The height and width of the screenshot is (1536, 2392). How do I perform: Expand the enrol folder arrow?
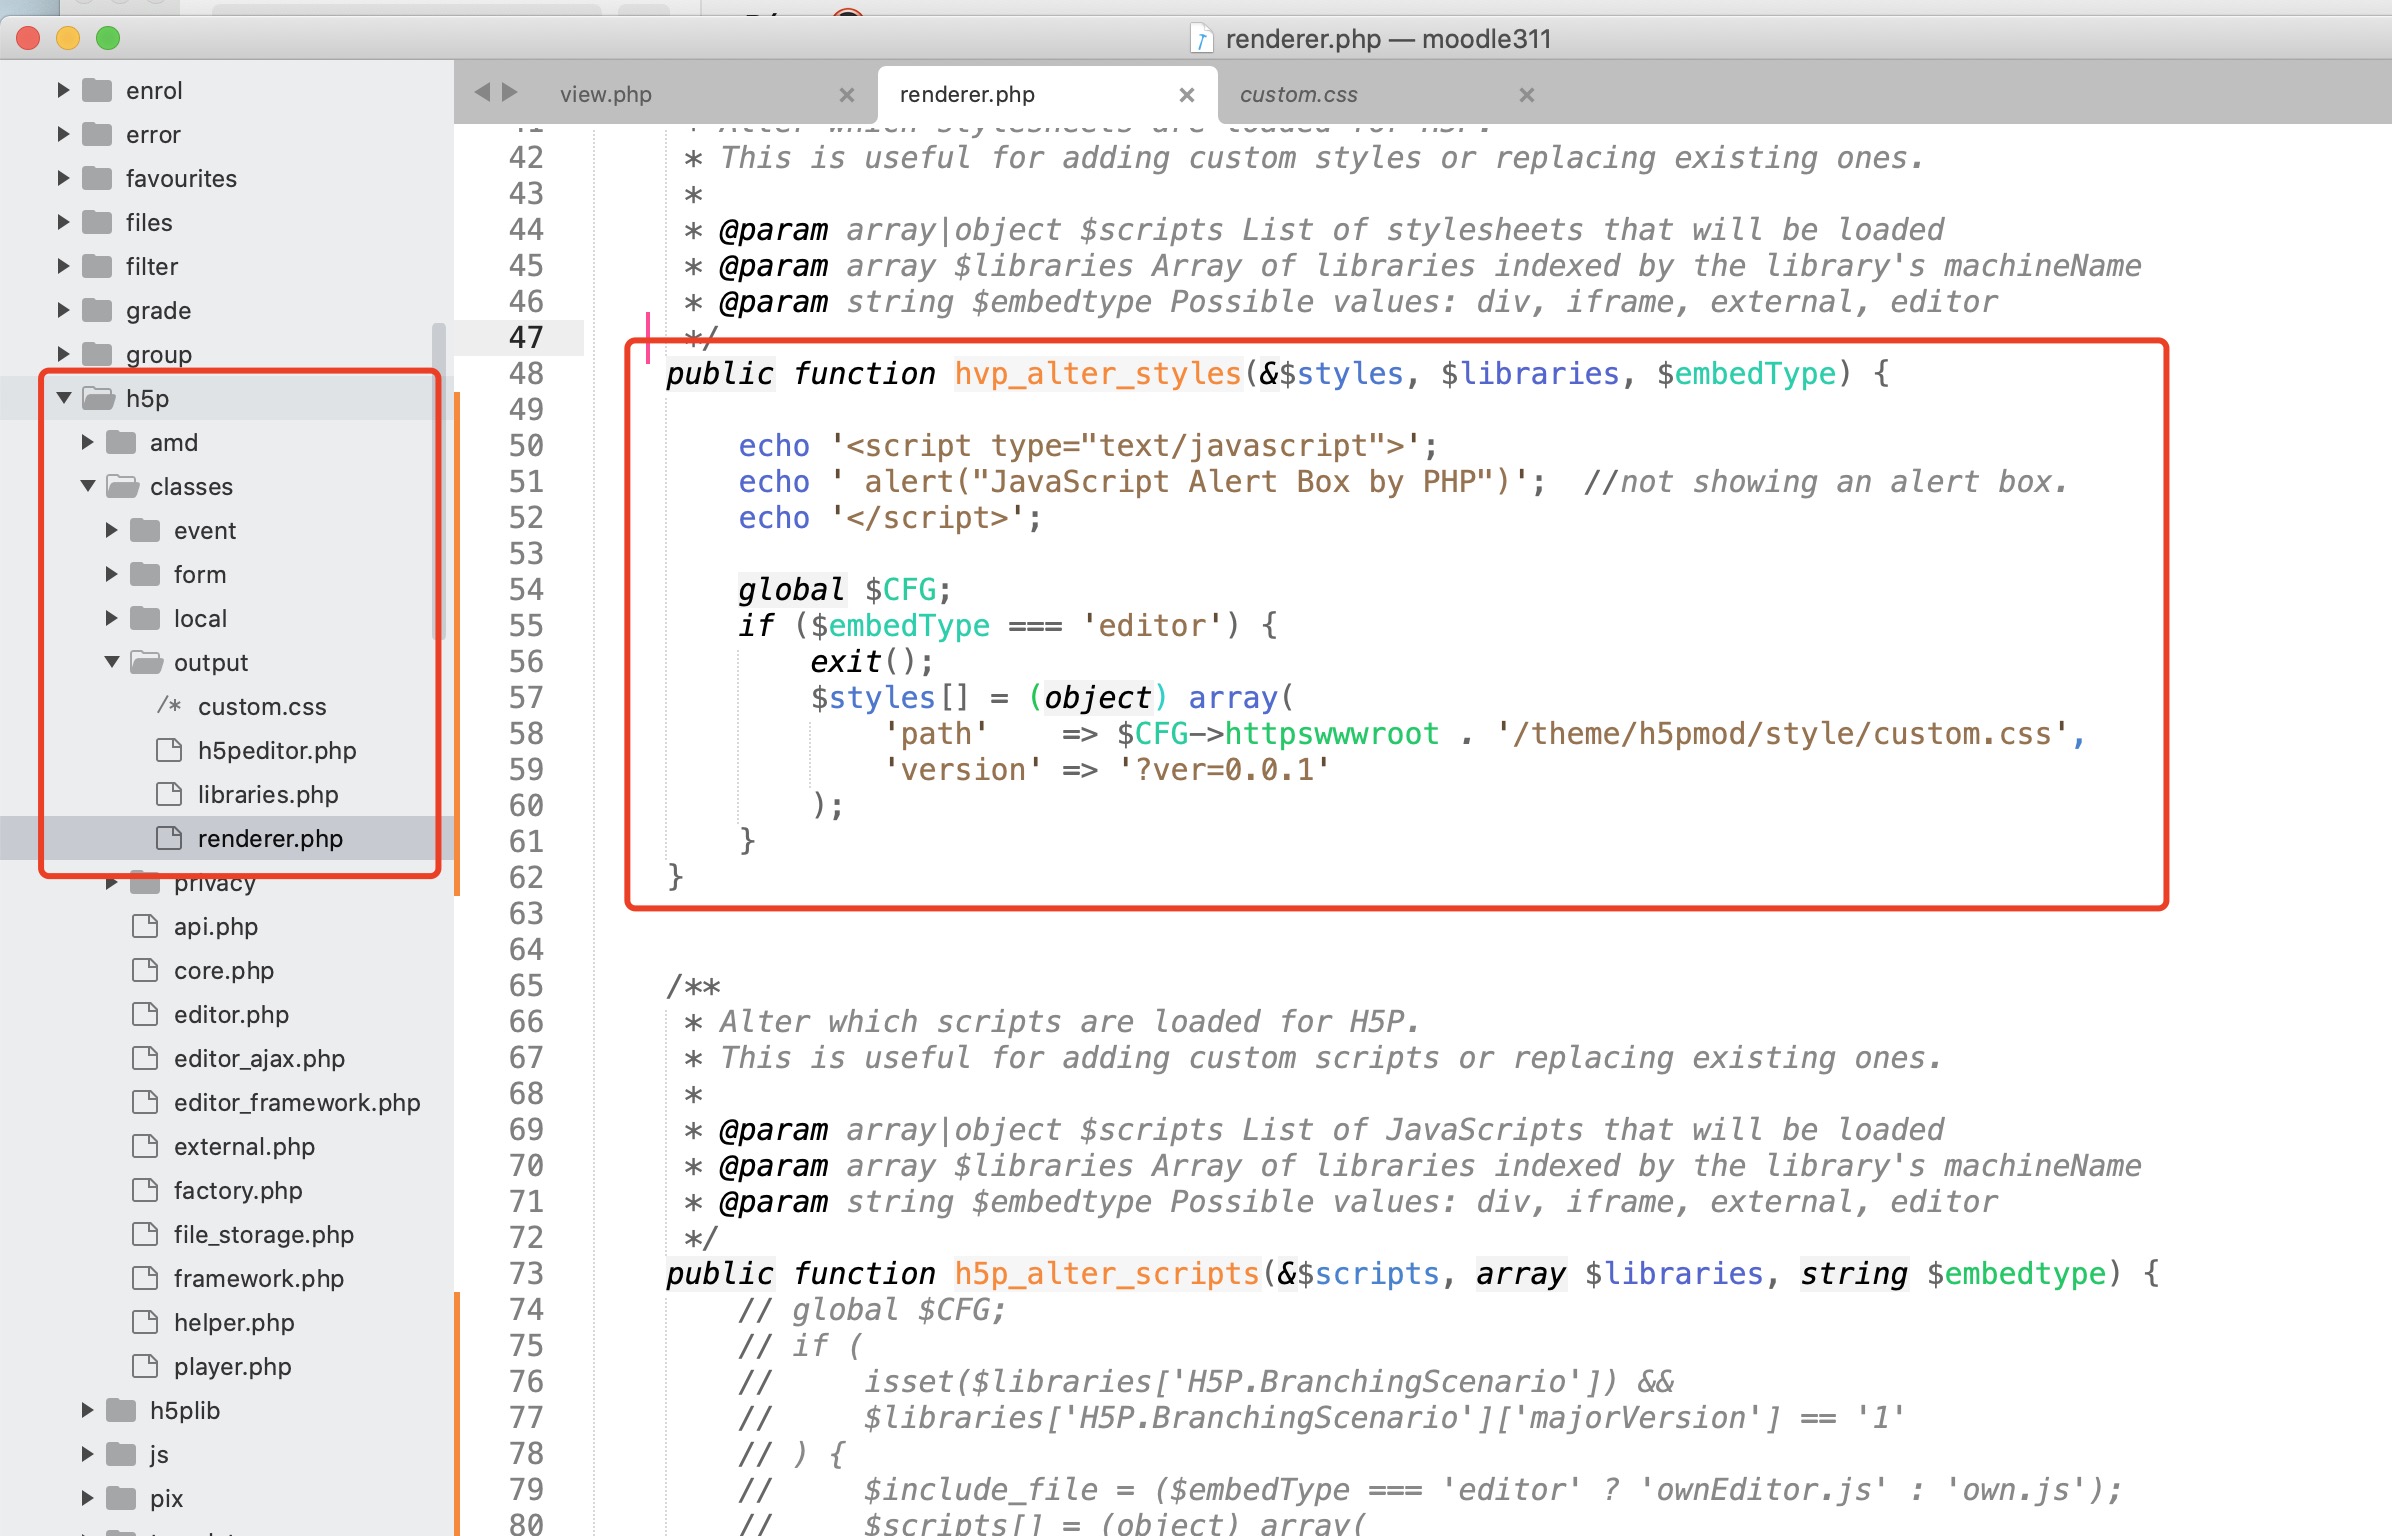point(63,91)
